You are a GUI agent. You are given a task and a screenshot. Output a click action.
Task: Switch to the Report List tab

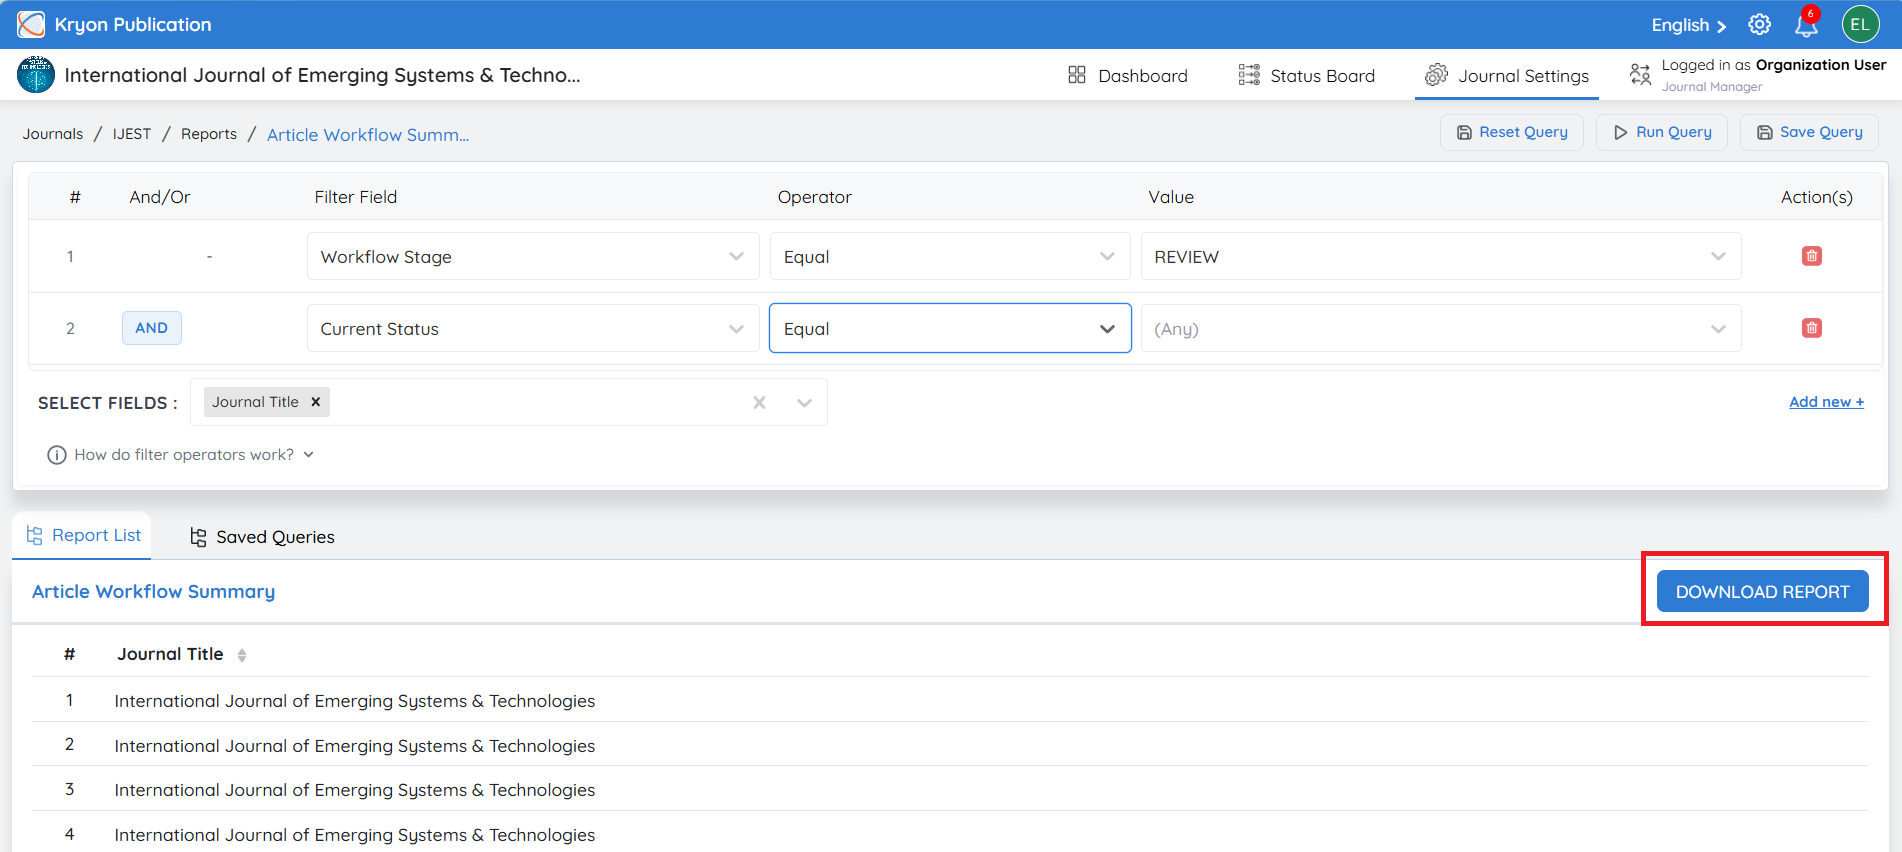(83, 535)
